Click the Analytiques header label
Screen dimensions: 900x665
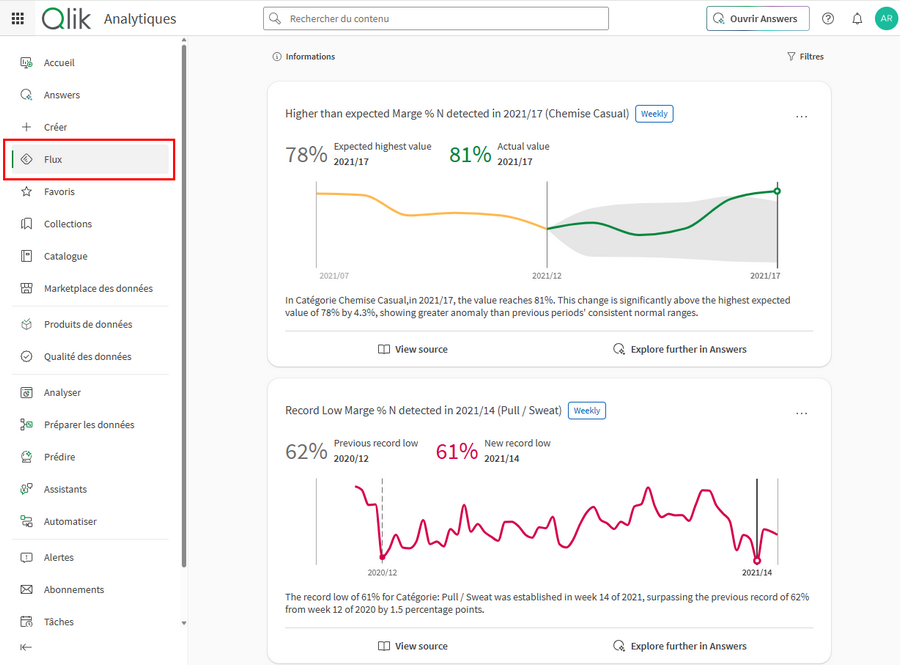140,19
